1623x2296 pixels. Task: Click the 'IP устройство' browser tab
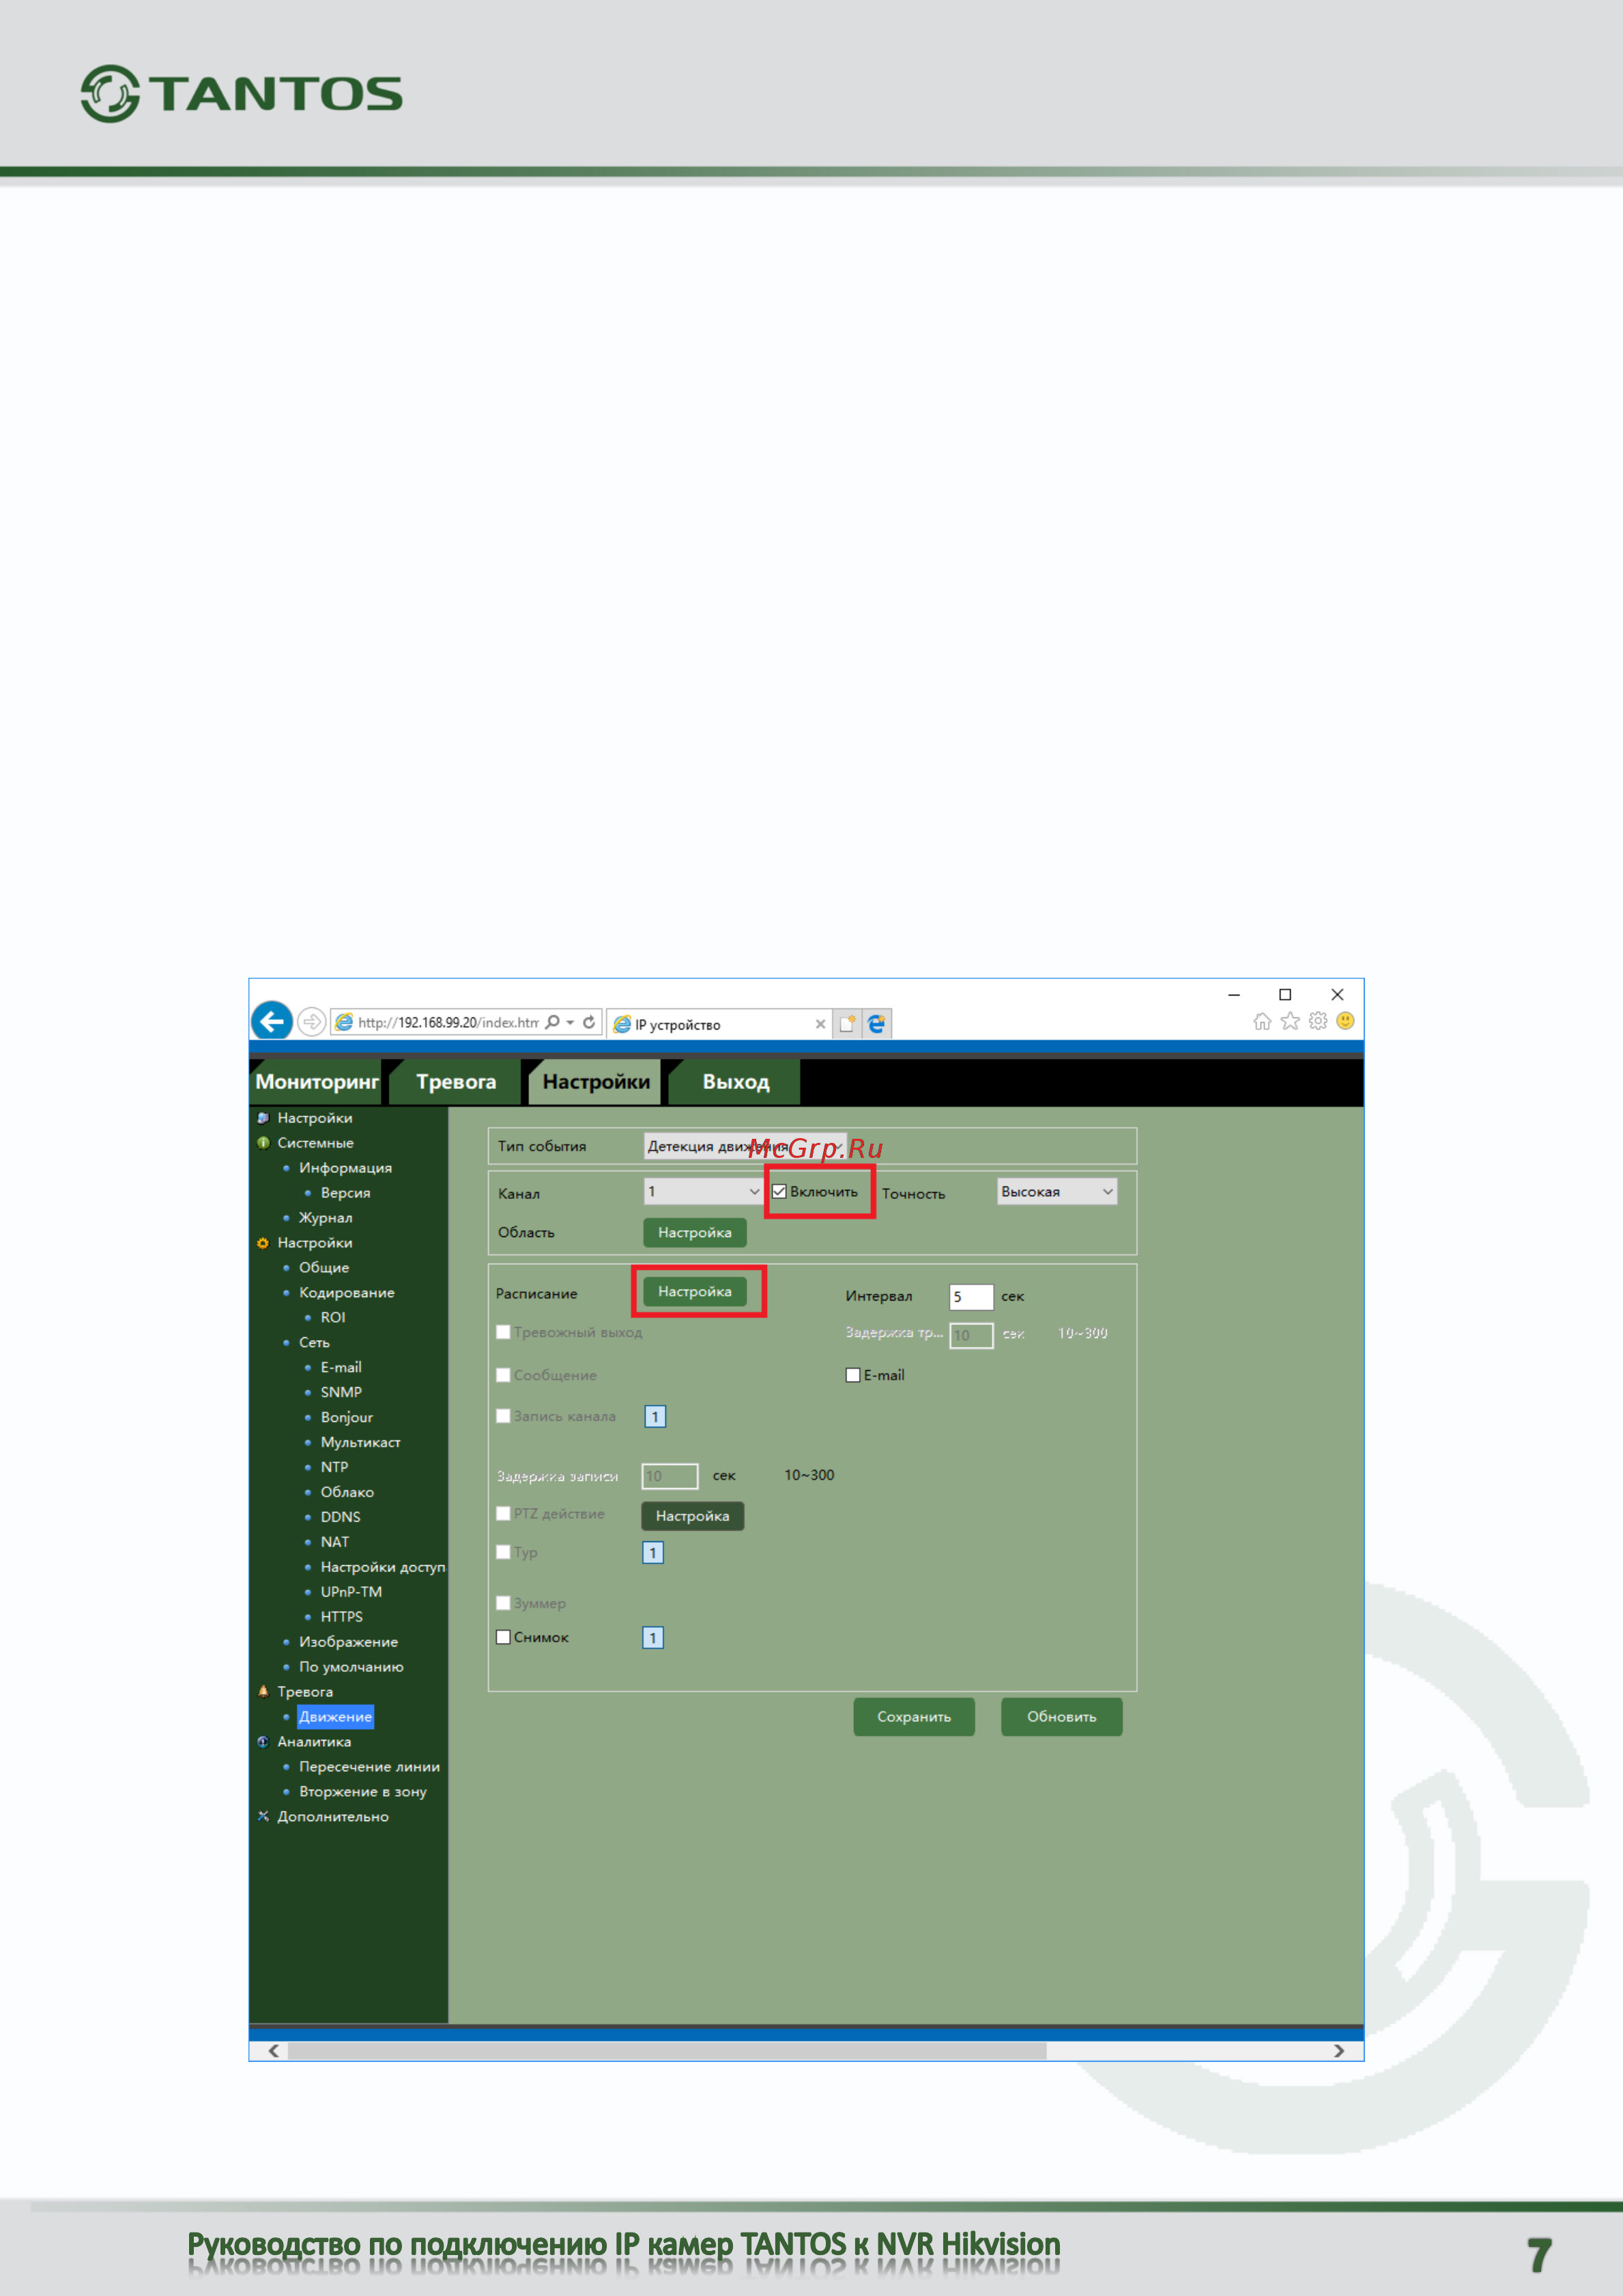720,1024
